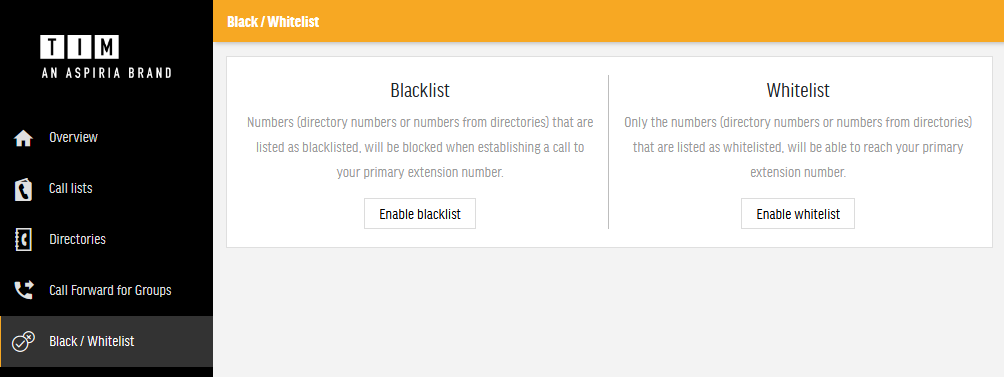Click the Whitelist description paragraph
1004x377 pixels.
[798, 147]
